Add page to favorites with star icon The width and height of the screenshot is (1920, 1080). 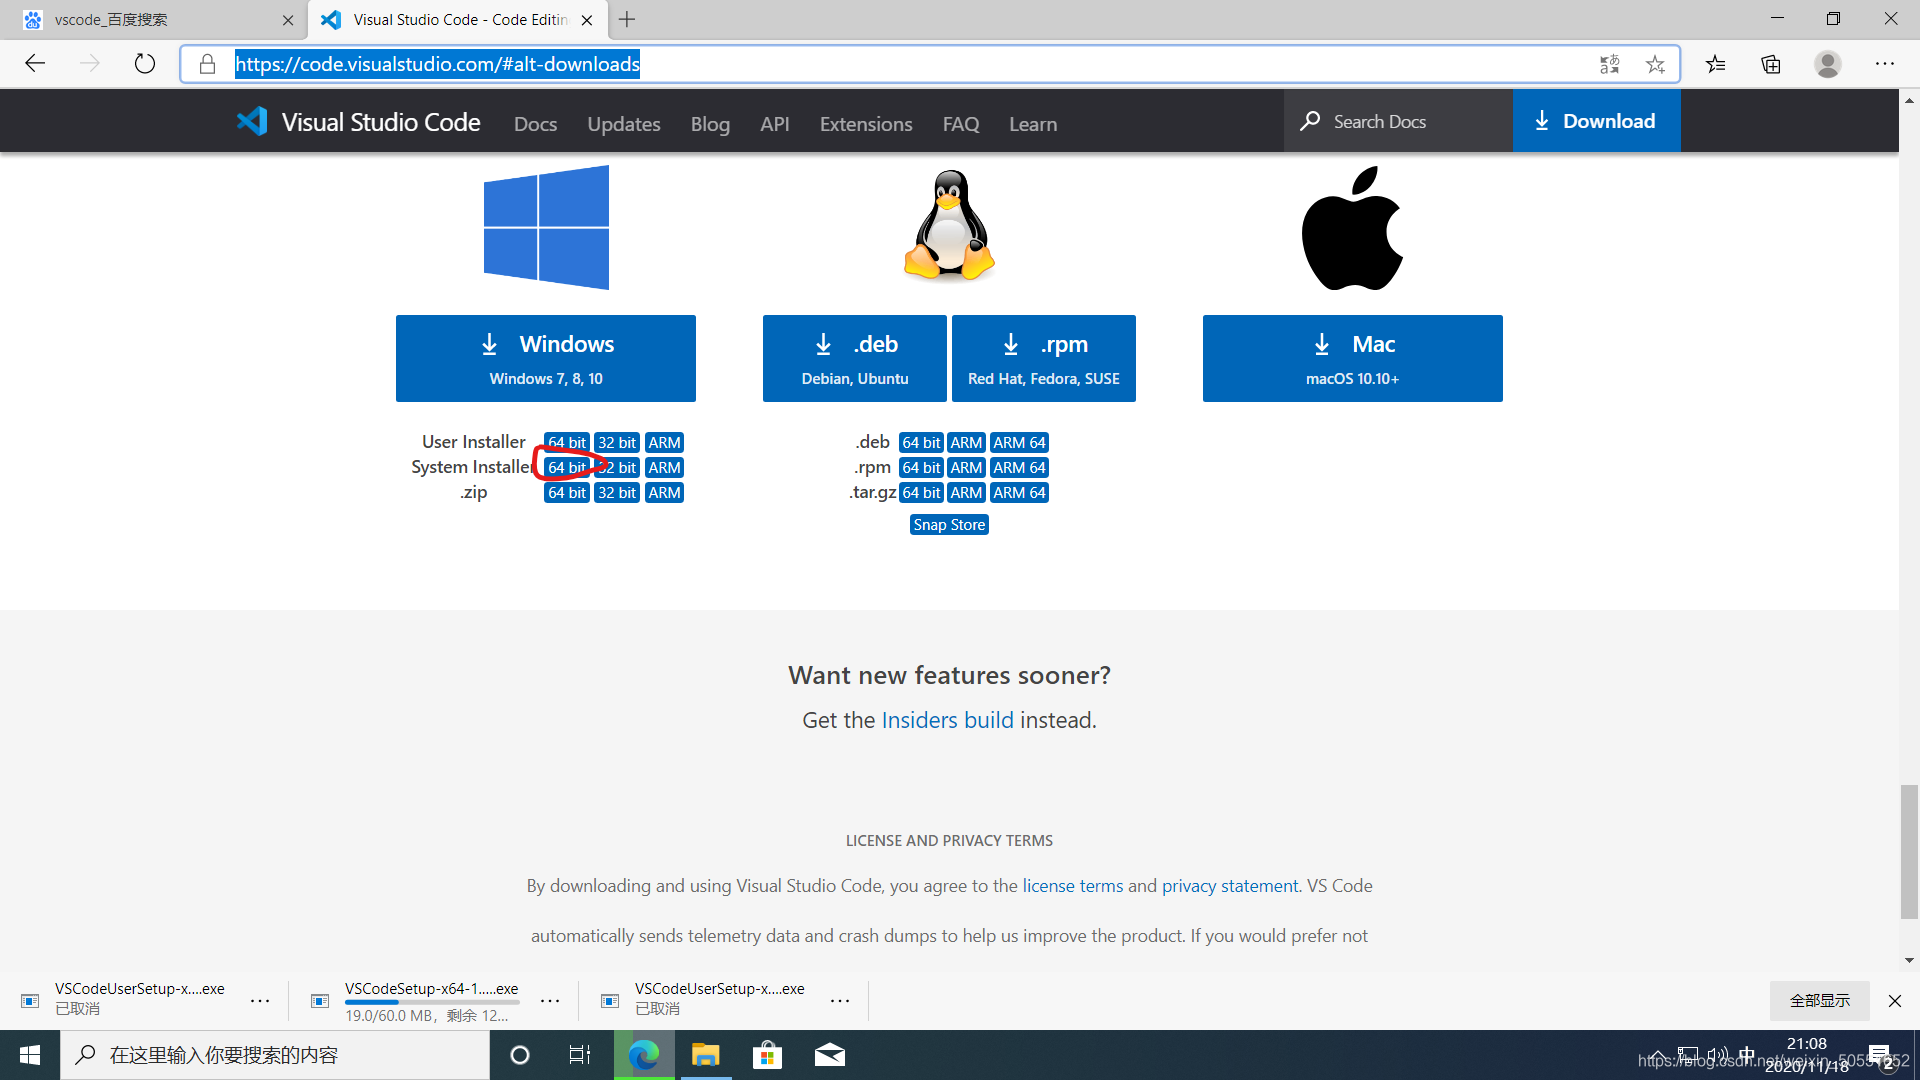point(1655,64)
